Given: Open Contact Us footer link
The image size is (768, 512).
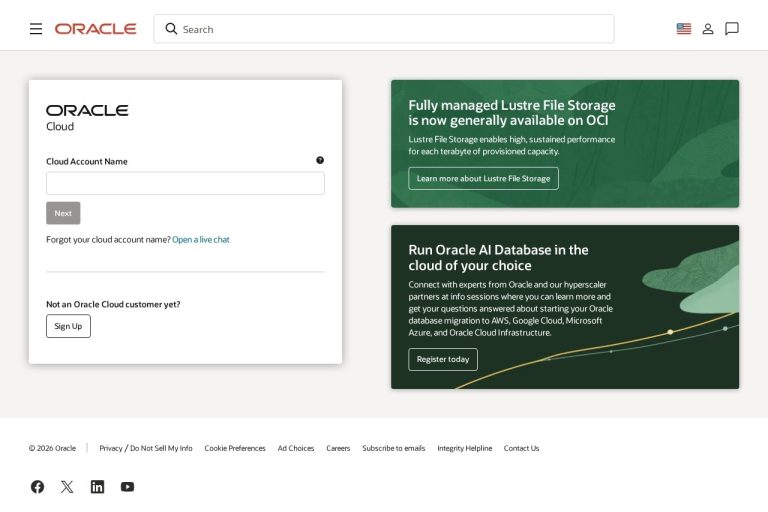Looking at the screenshot, I should coord(521,448).
